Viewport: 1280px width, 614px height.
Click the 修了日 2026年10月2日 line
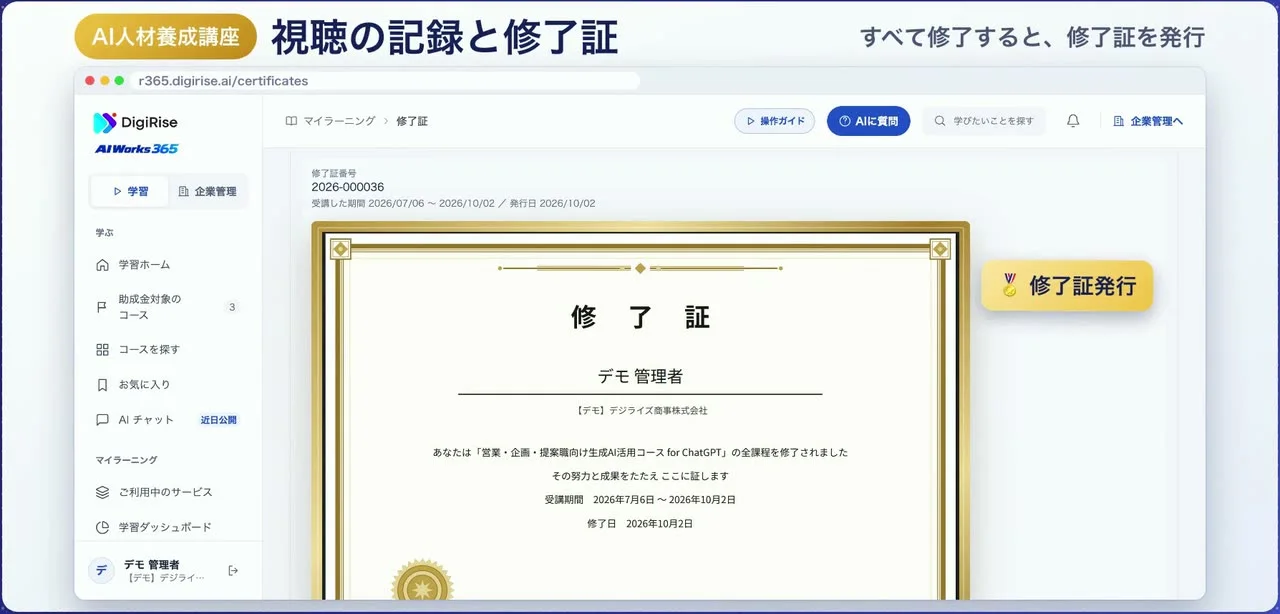[640, 523]
